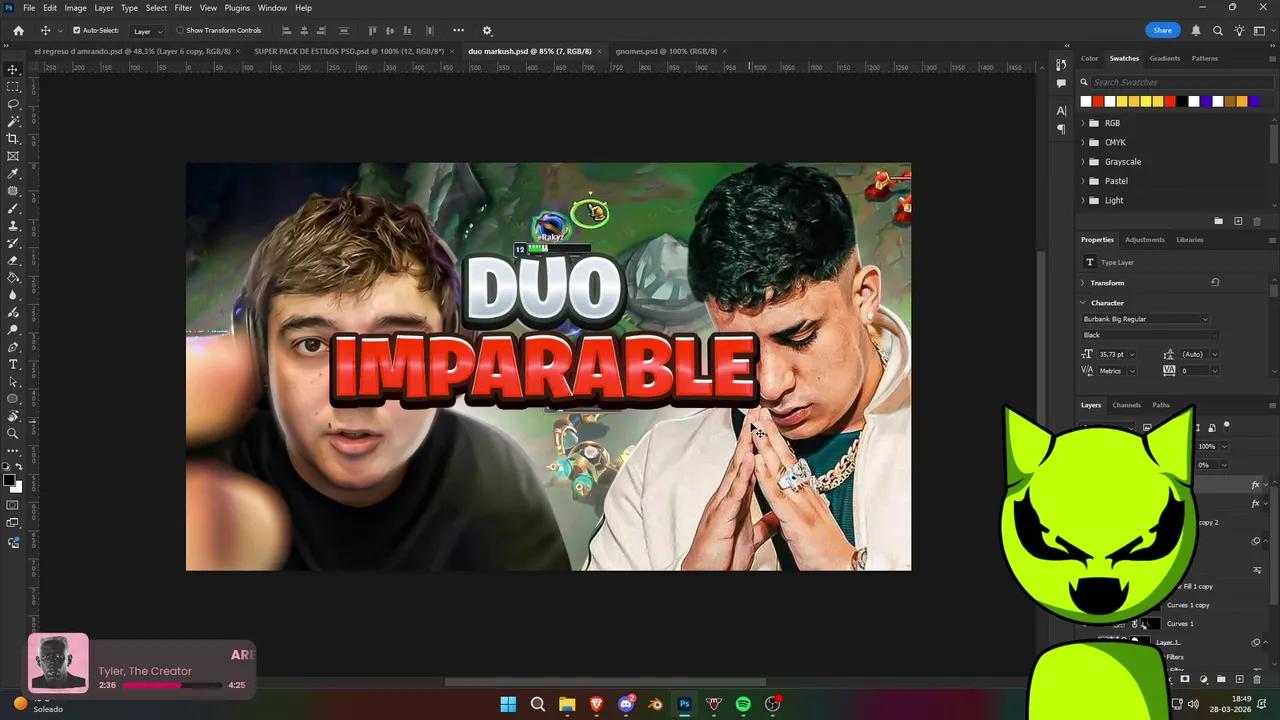Viewport: 1280px width, 720px height.
Task: Align top edges in options bar
Action: [373, 31]
